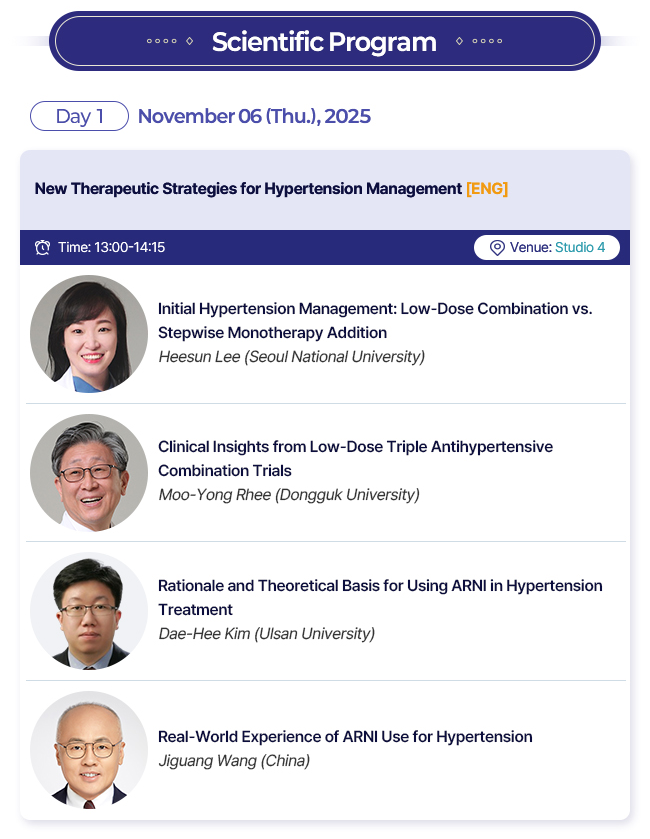Image resolution: width=650 pixels, height=839 pixels.
Task: Open Jiguang Wang's speaker photo
Action: pyautogui.click(x=89, y=750)
